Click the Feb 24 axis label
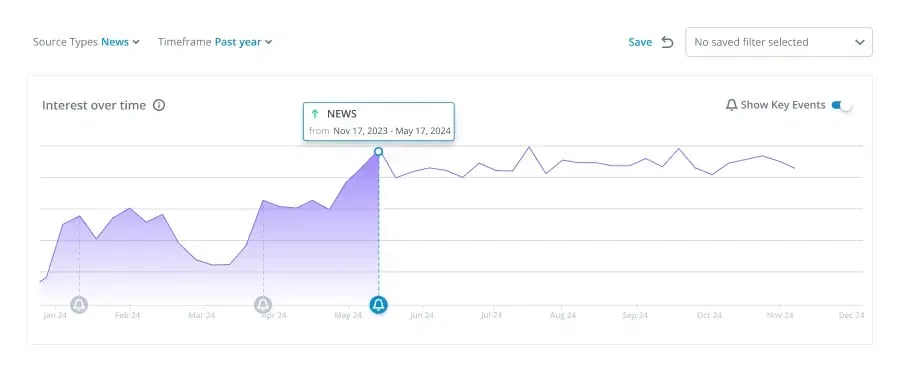The image size is (900, 372). pyautogui.click(x=127, y=315)
